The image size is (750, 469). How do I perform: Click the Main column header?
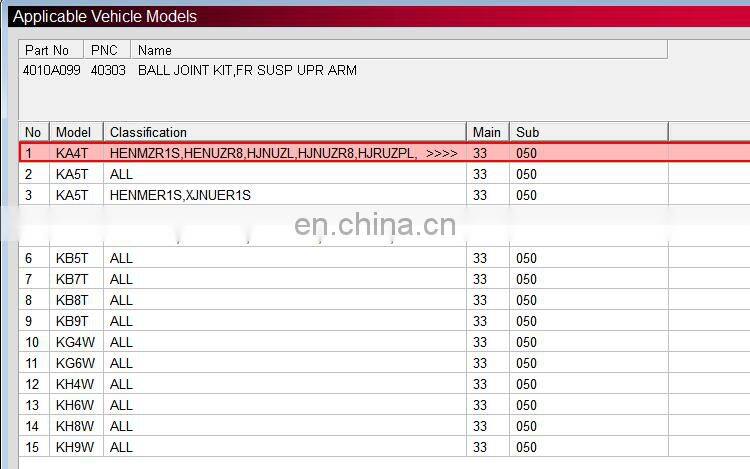487,132
